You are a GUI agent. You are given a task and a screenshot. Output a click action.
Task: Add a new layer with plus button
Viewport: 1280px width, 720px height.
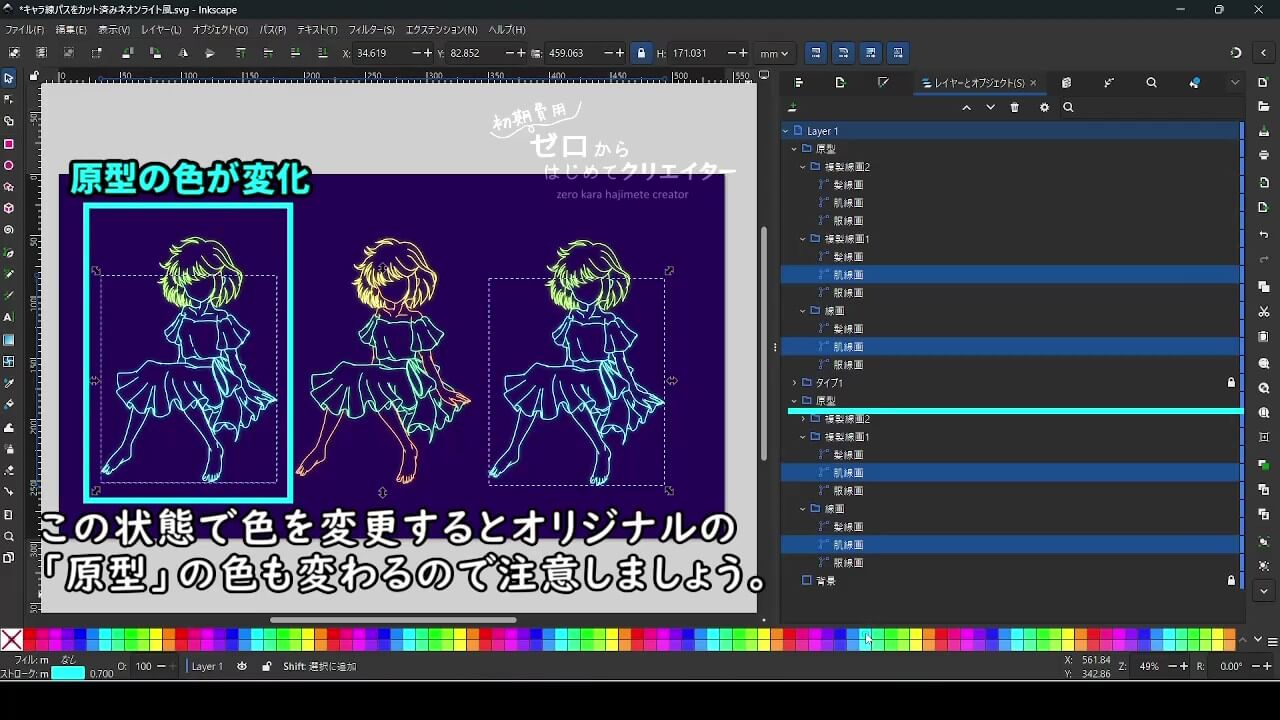tap(793, 106)
